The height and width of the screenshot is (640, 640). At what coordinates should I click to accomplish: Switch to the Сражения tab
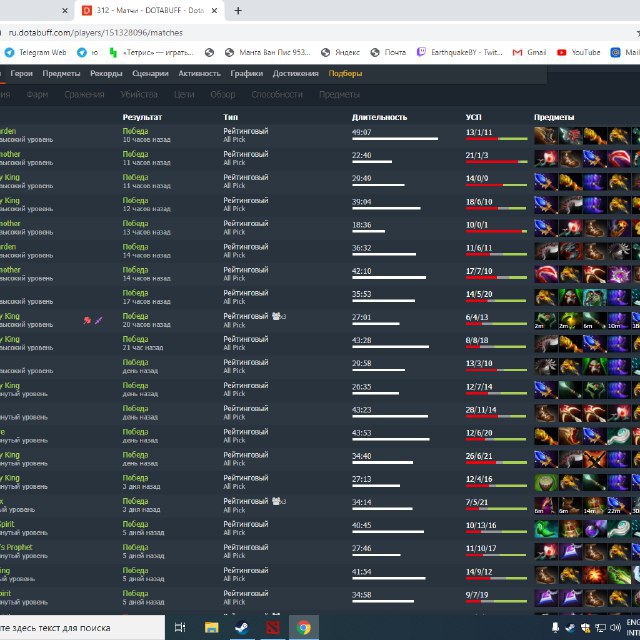[84, 95]
